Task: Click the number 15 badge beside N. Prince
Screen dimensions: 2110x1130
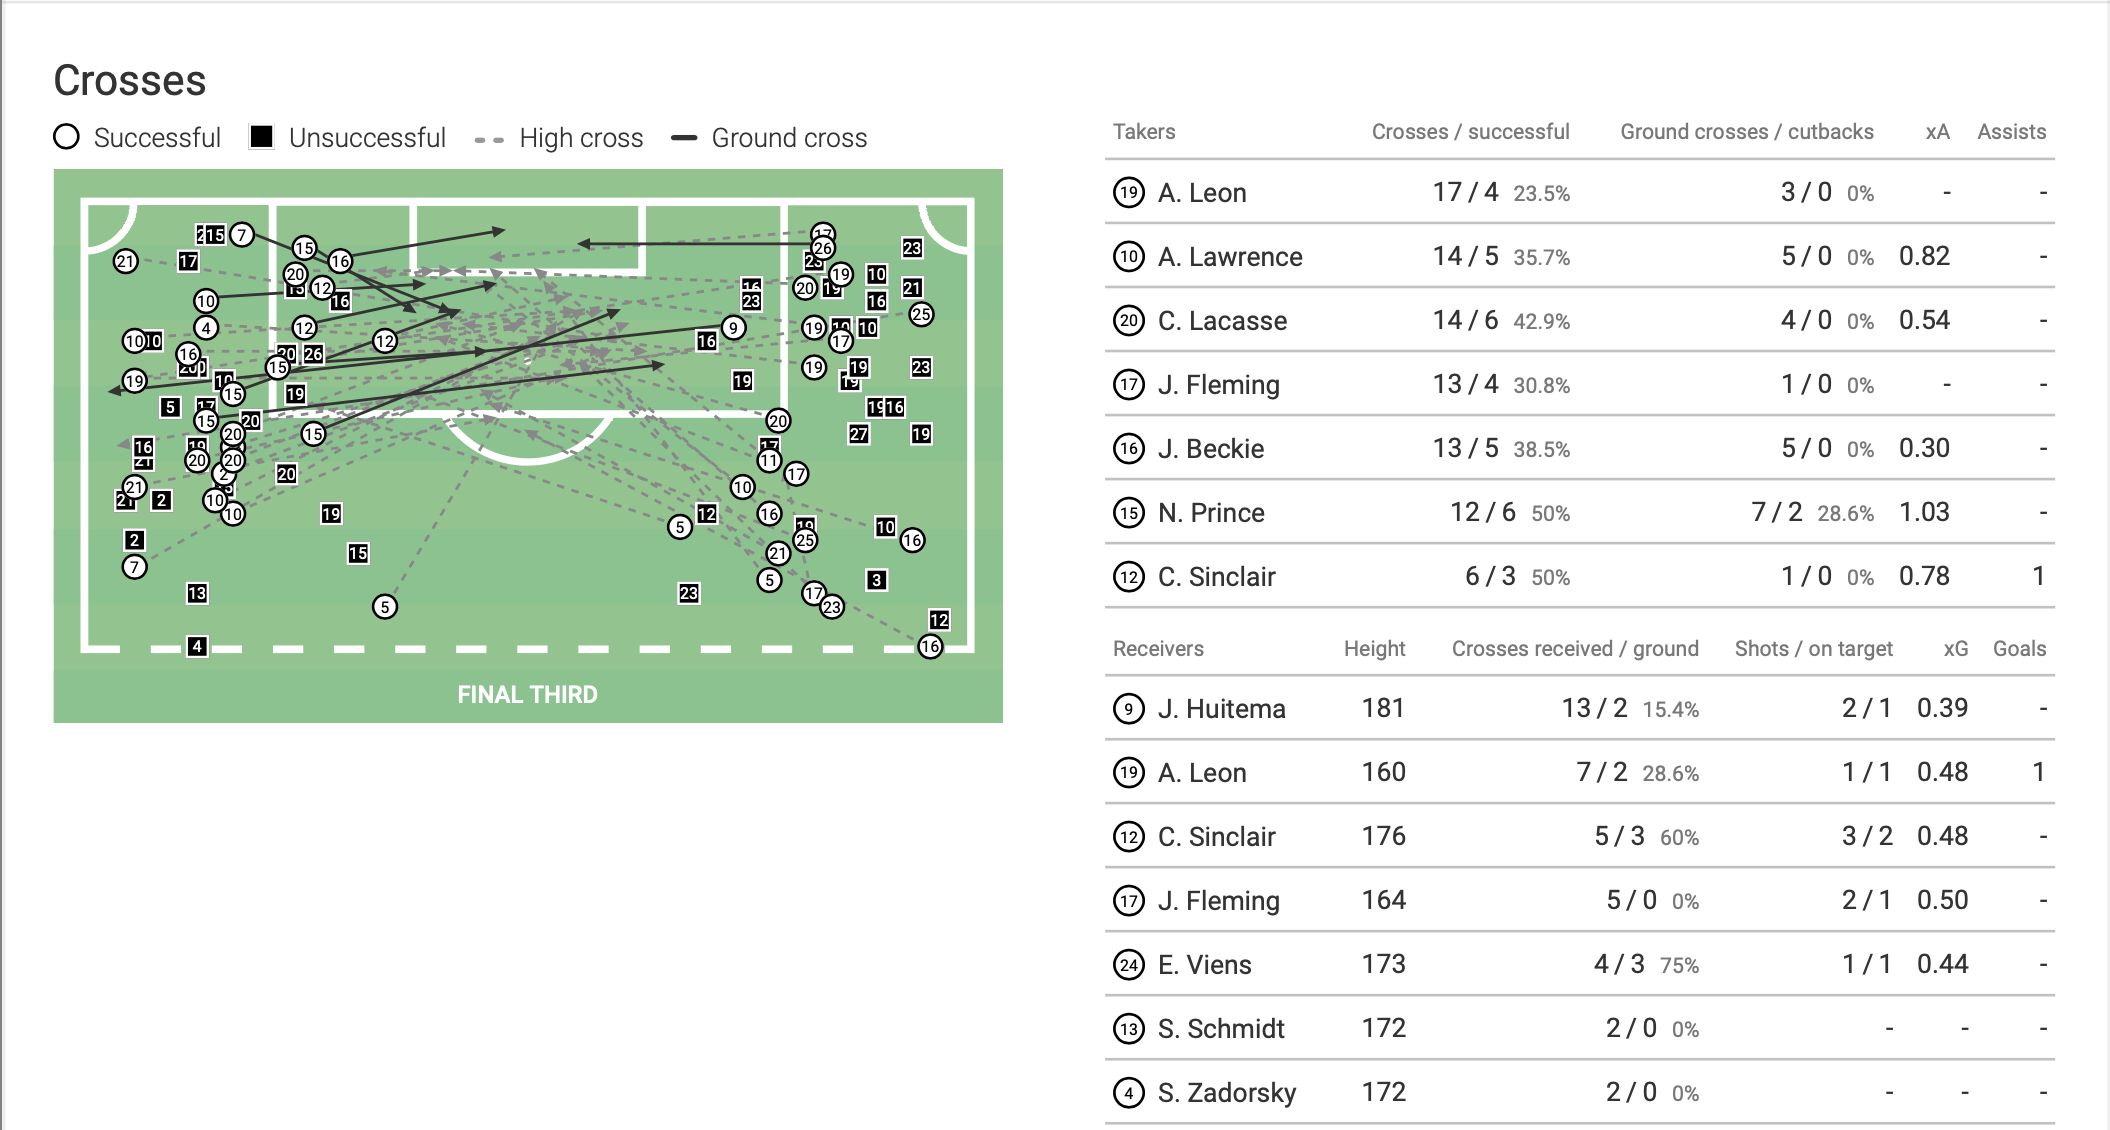Action: point(1129,513)
